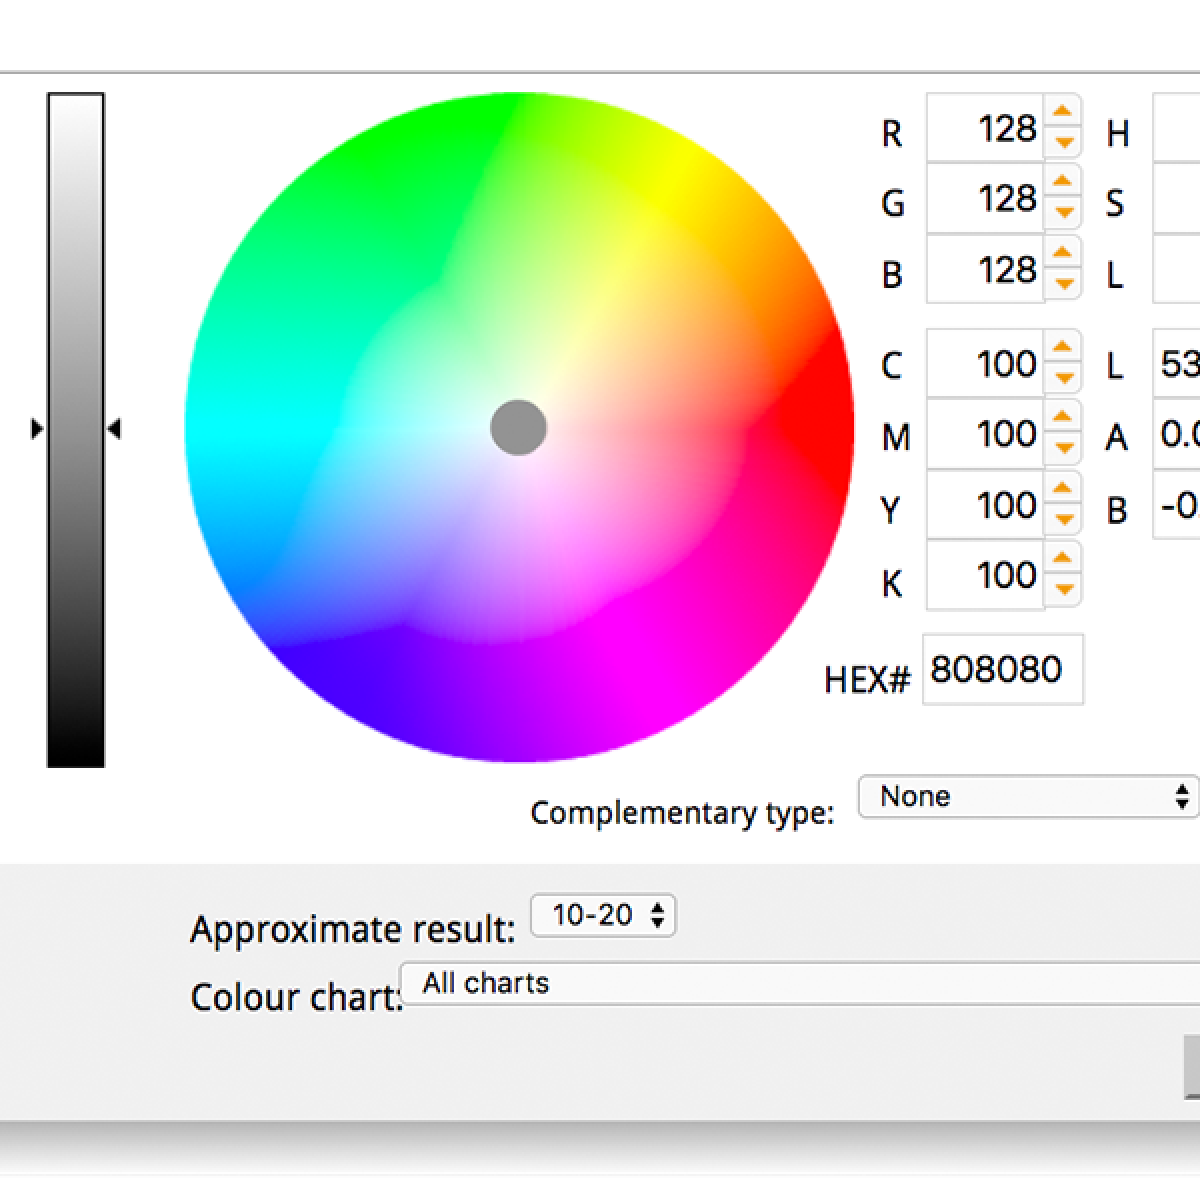Click the grey center marker of colour wheel
Image resolution: width=1200 pixels, height=1200 pixels.
(518, 428)
